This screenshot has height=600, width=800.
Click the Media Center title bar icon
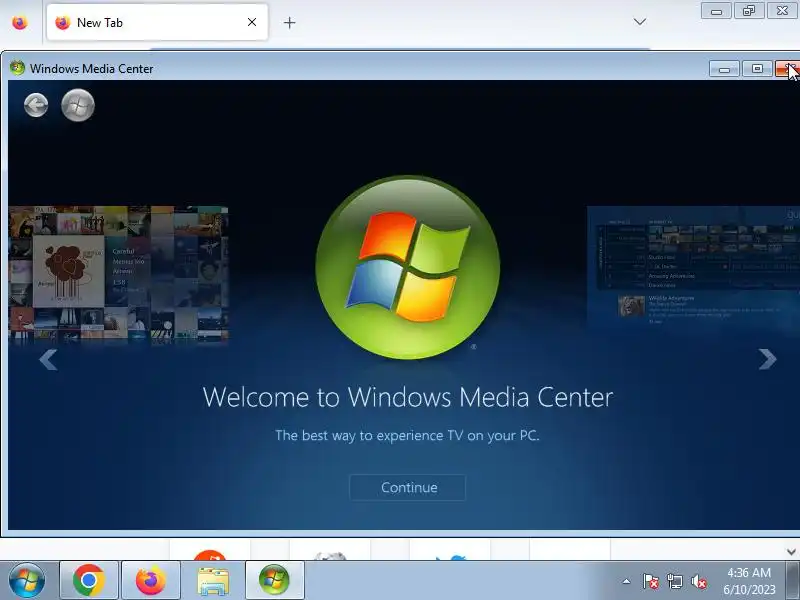click(17, 68)
